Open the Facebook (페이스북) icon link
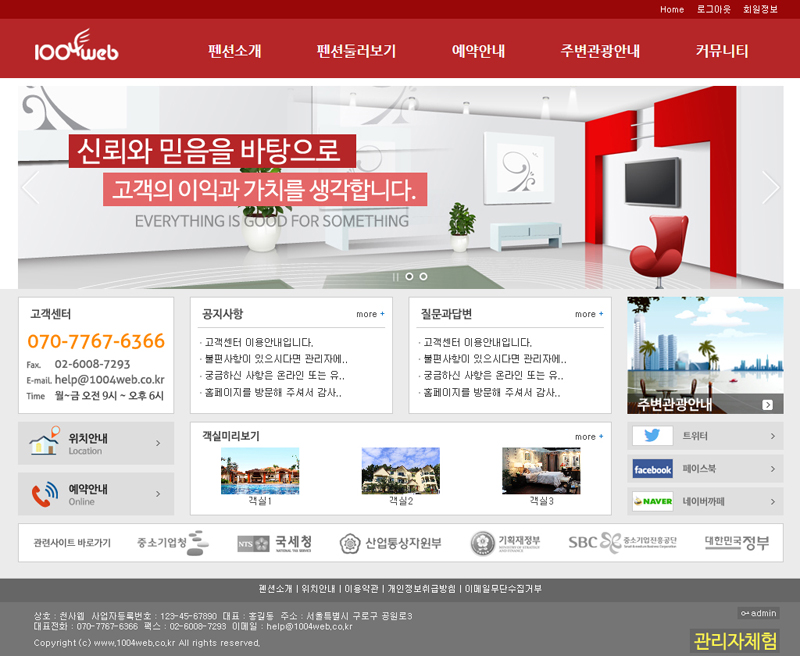Screen dimensions: 800x656 pos(652,469)
